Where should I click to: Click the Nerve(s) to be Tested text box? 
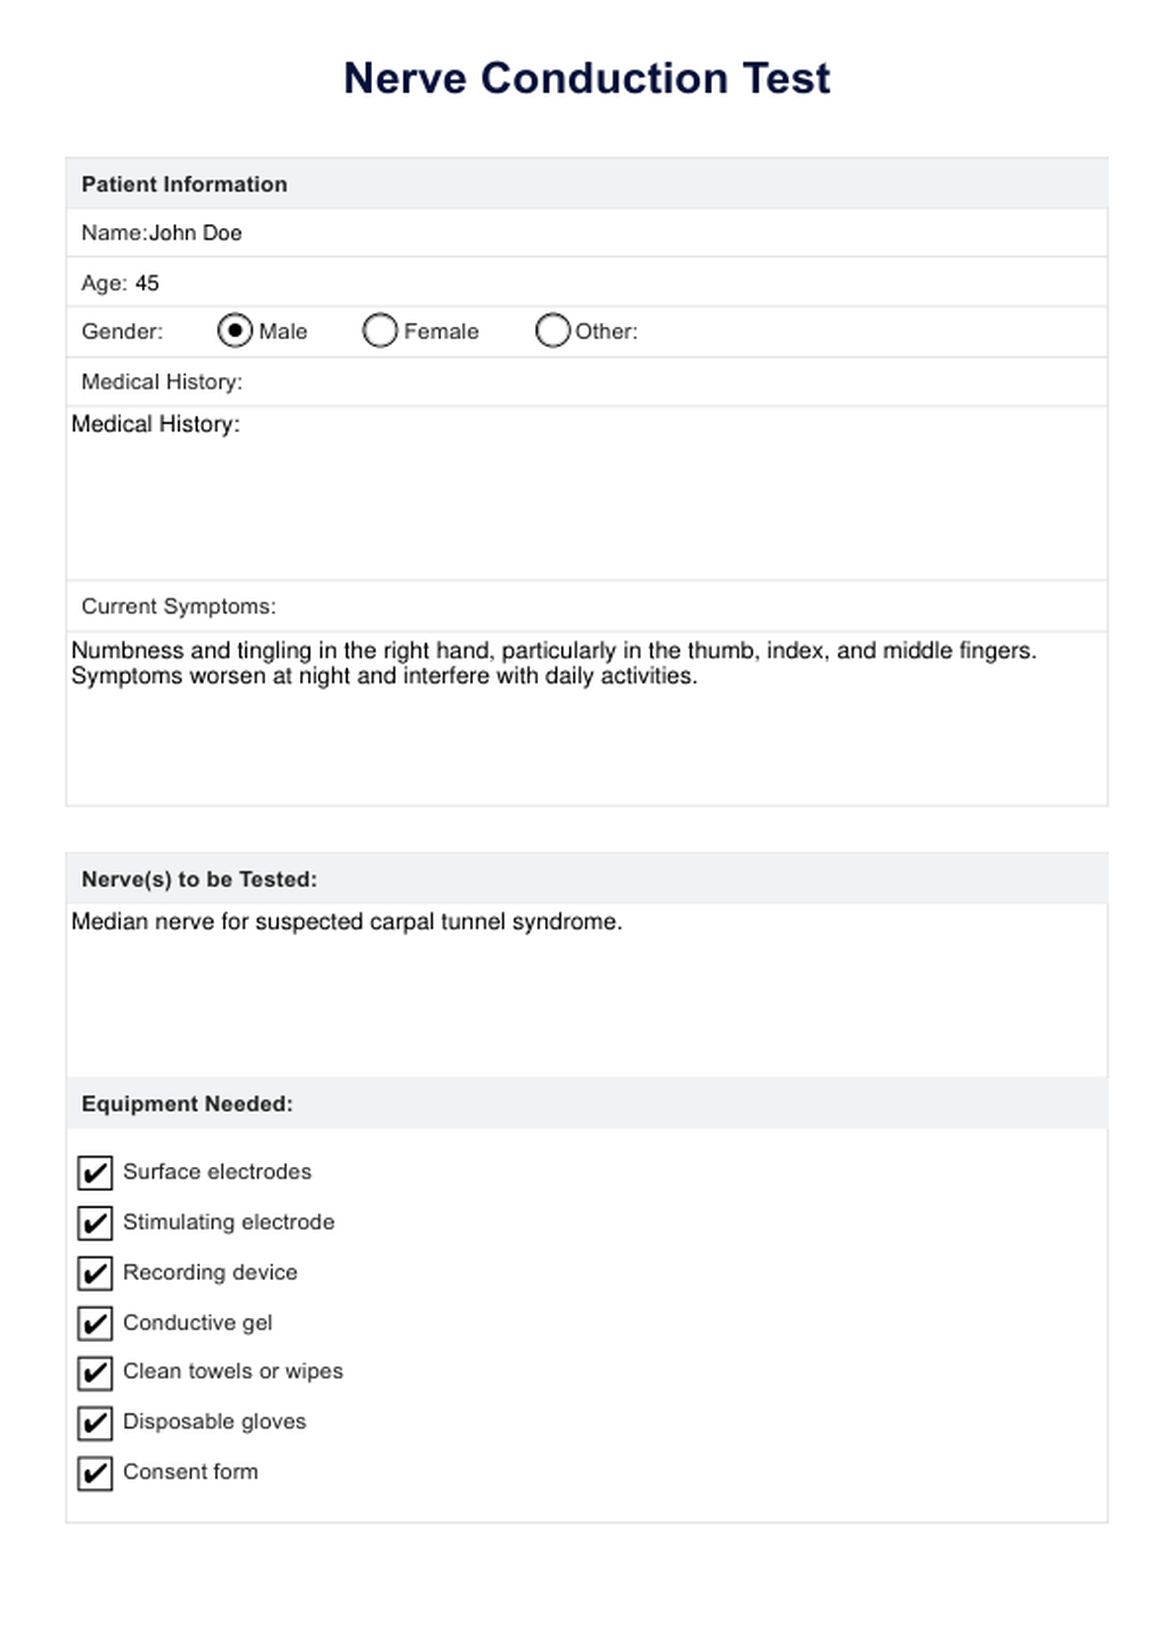(x=586, y=989)
